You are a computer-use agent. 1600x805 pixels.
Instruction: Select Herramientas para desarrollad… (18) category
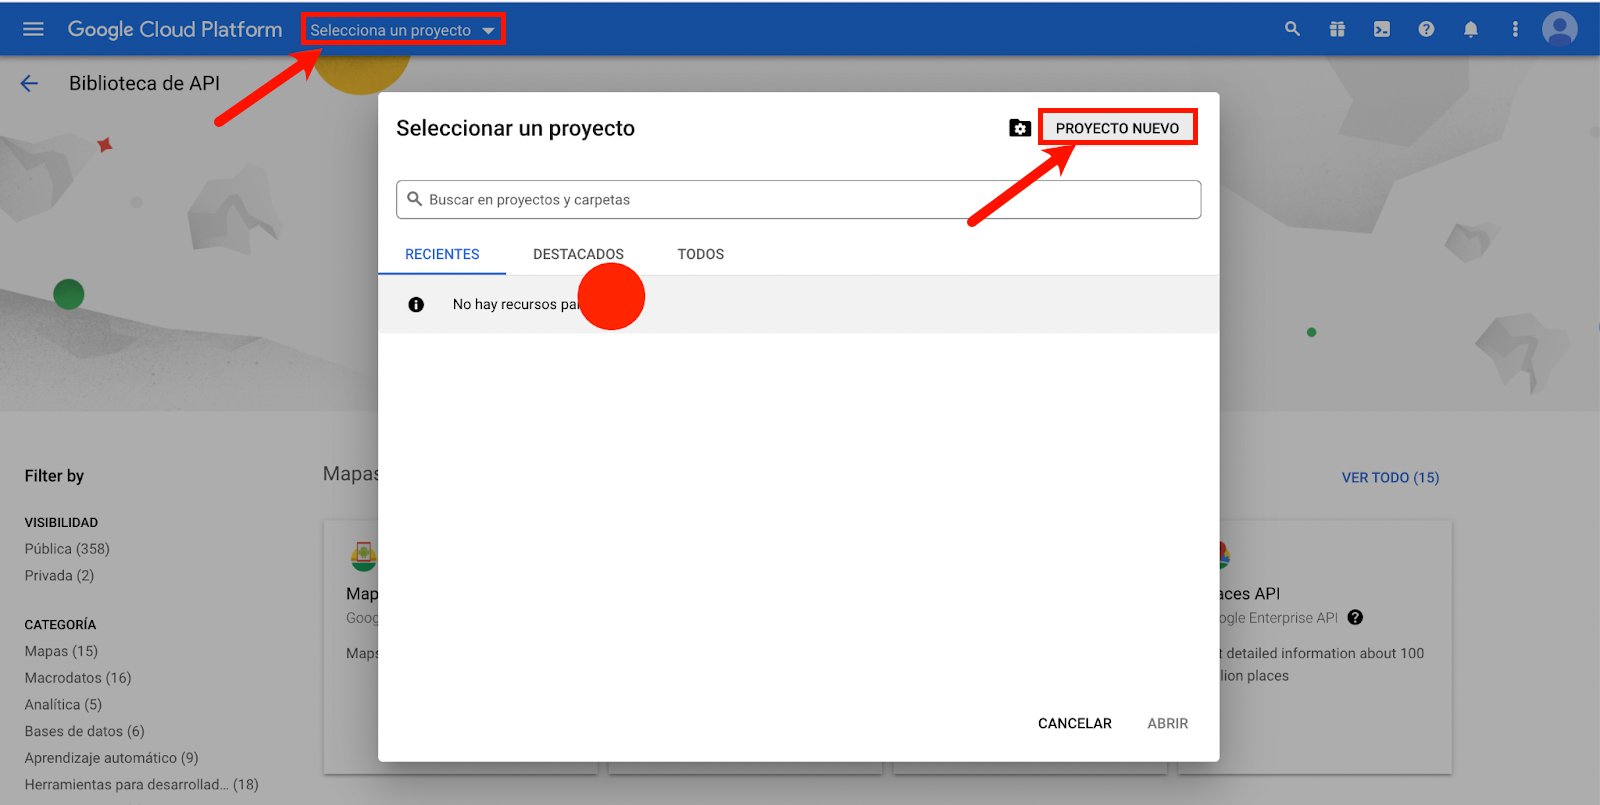coord(141,785)
